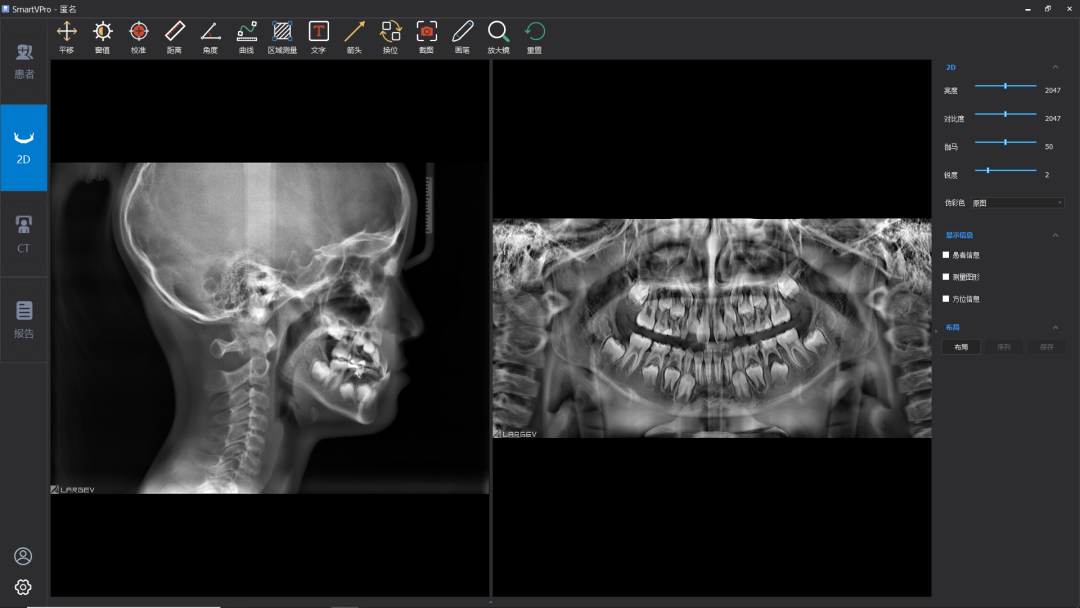Click the sharpness value 2

(1047, 175)
